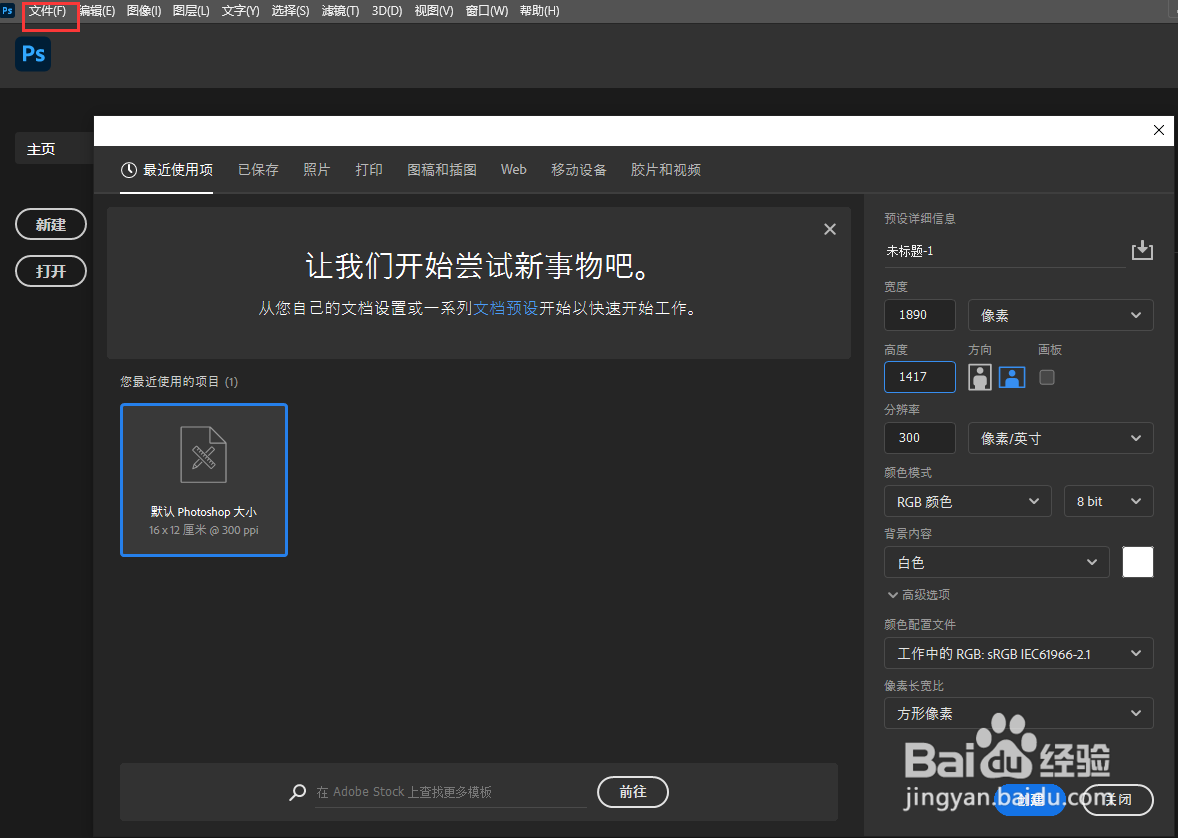Open the width units dropdown showing 像素
1178x838 pixels.
(1060, 315)
